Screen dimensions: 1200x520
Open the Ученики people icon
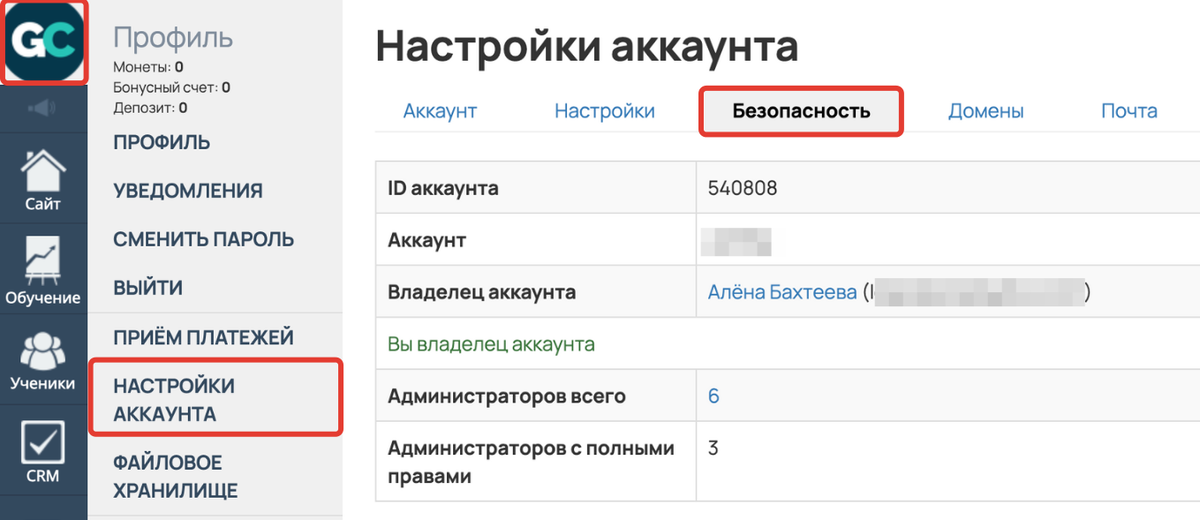[x=44, y=360]
